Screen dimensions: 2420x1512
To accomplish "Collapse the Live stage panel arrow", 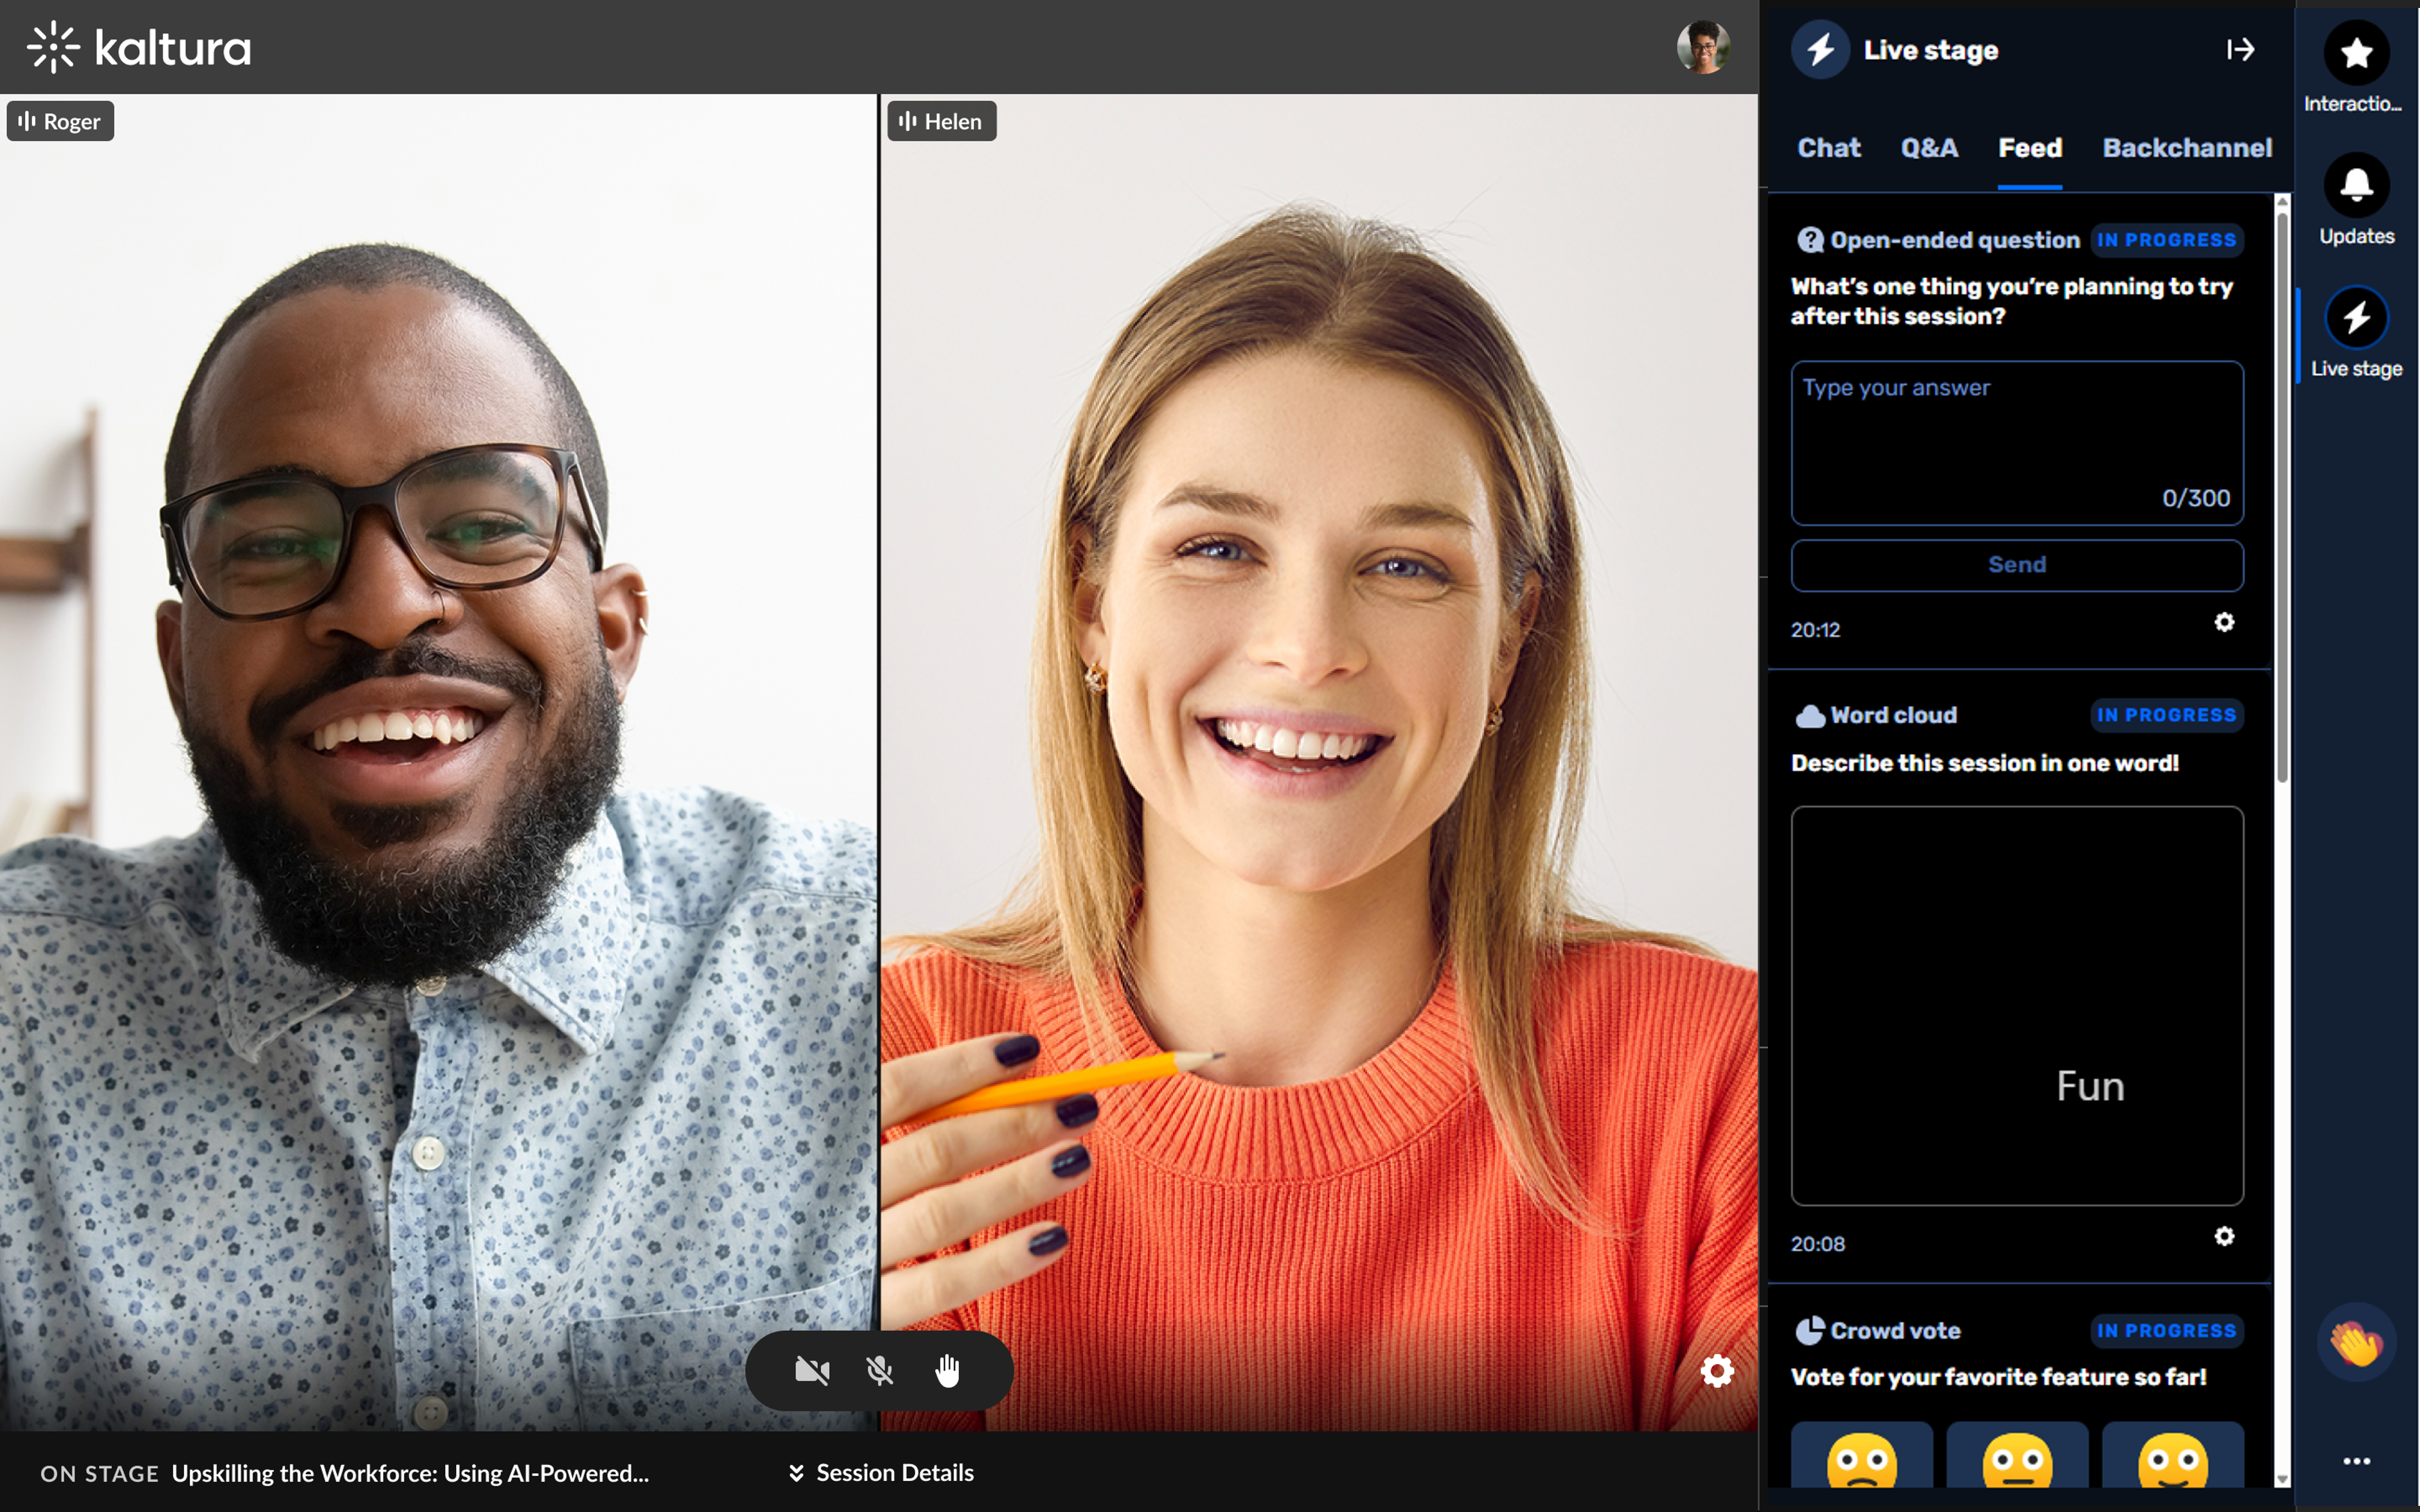I will coord(2240,50).
